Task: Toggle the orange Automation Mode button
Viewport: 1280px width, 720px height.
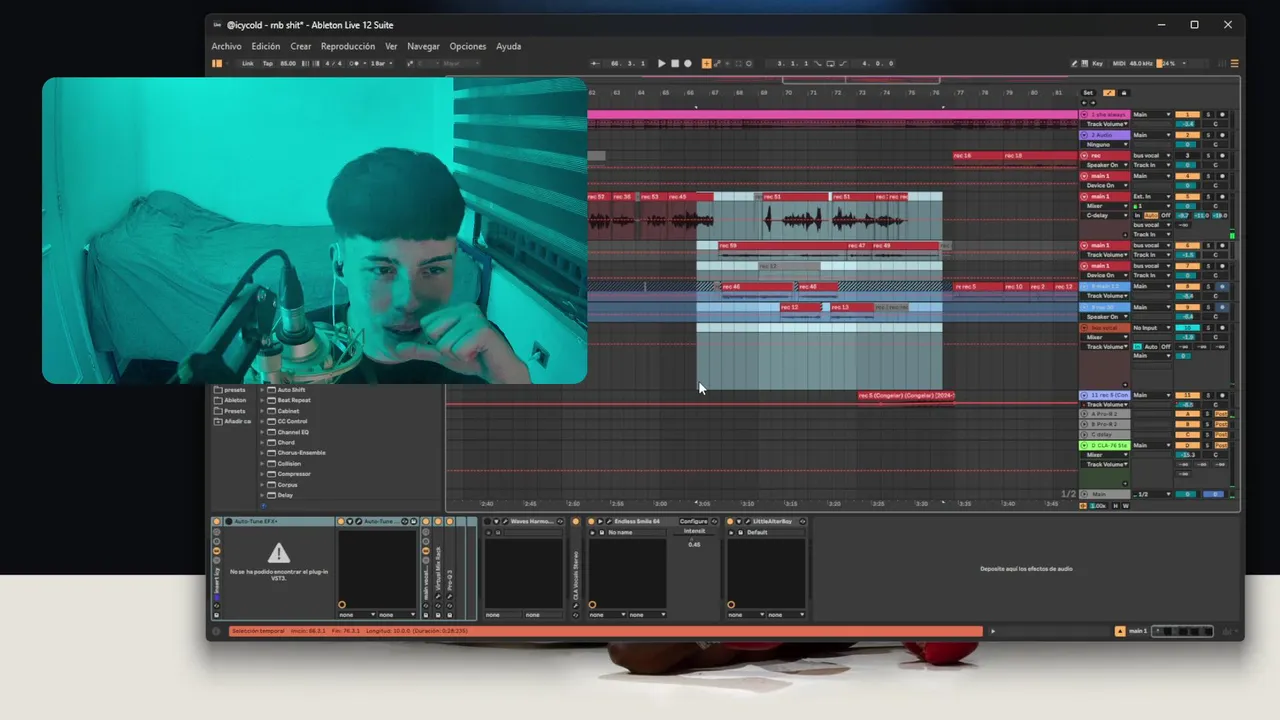Action: click(1109, 93)
